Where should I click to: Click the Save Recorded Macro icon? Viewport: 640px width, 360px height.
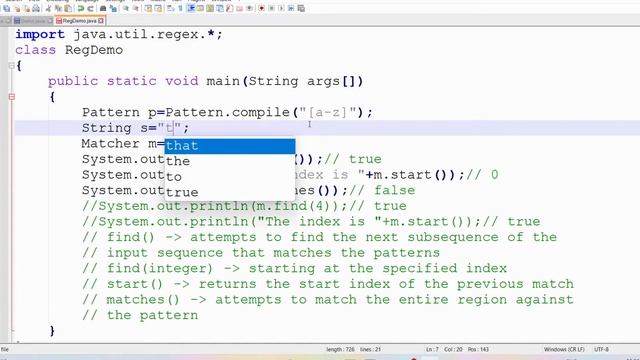(x=301, y=9)
